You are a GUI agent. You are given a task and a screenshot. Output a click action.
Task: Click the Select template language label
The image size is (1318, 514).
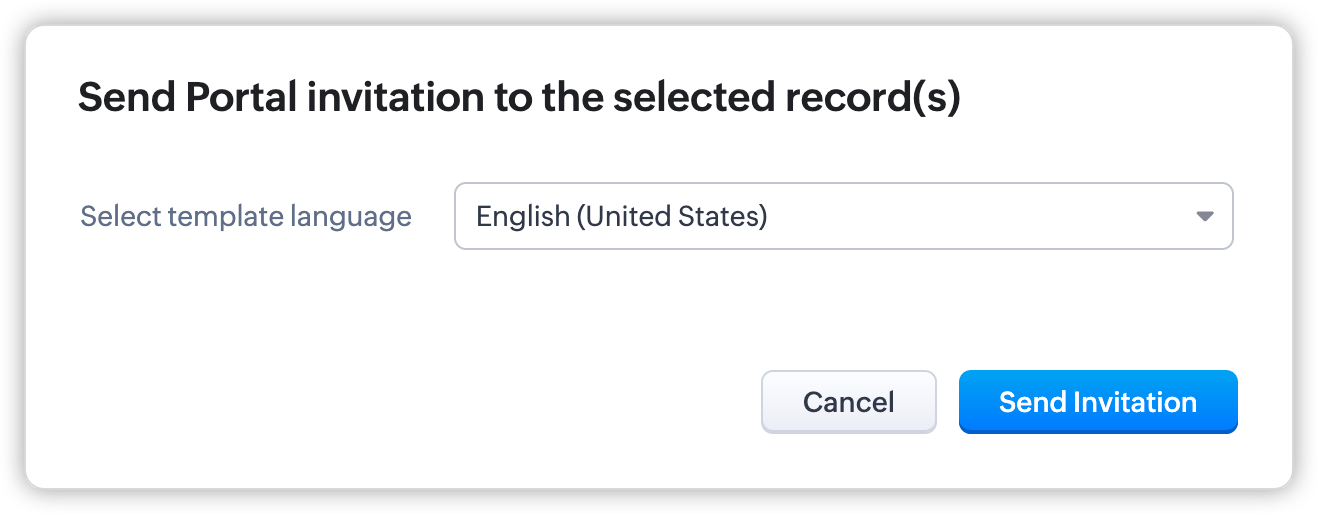[246, 216]
